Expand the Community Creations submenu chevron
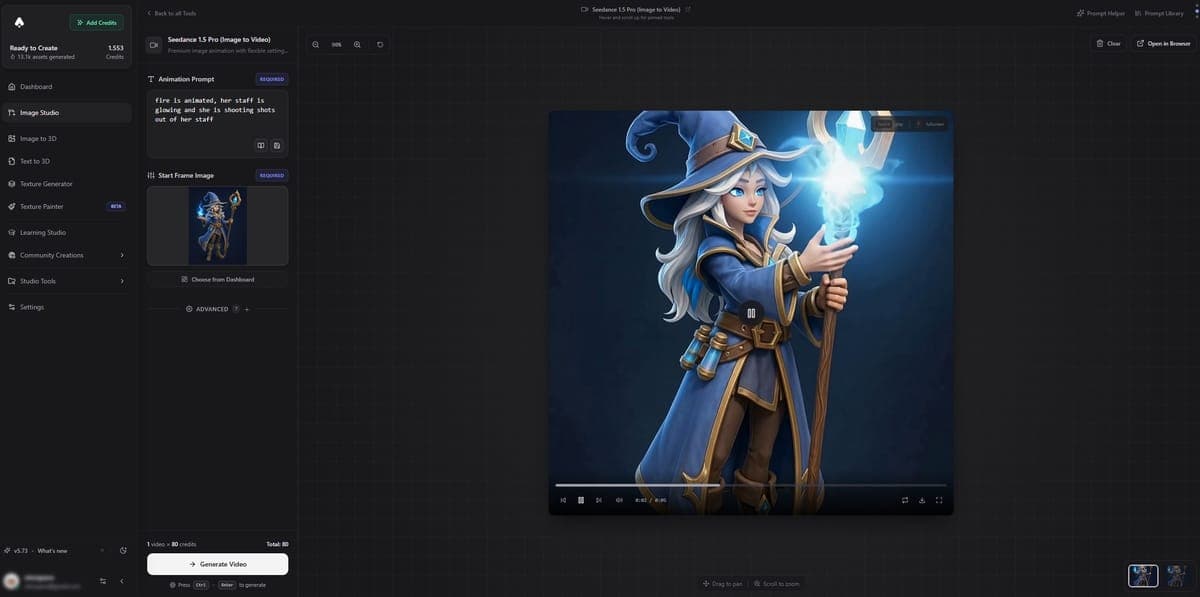This screenshot has width=1200, height=597. point(122,255)
